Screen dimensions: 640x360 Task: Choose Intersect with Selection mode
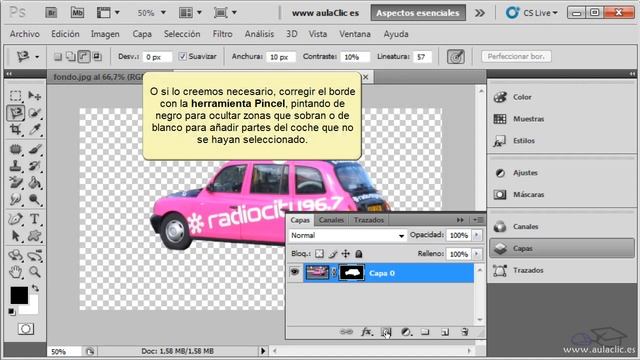97,56
